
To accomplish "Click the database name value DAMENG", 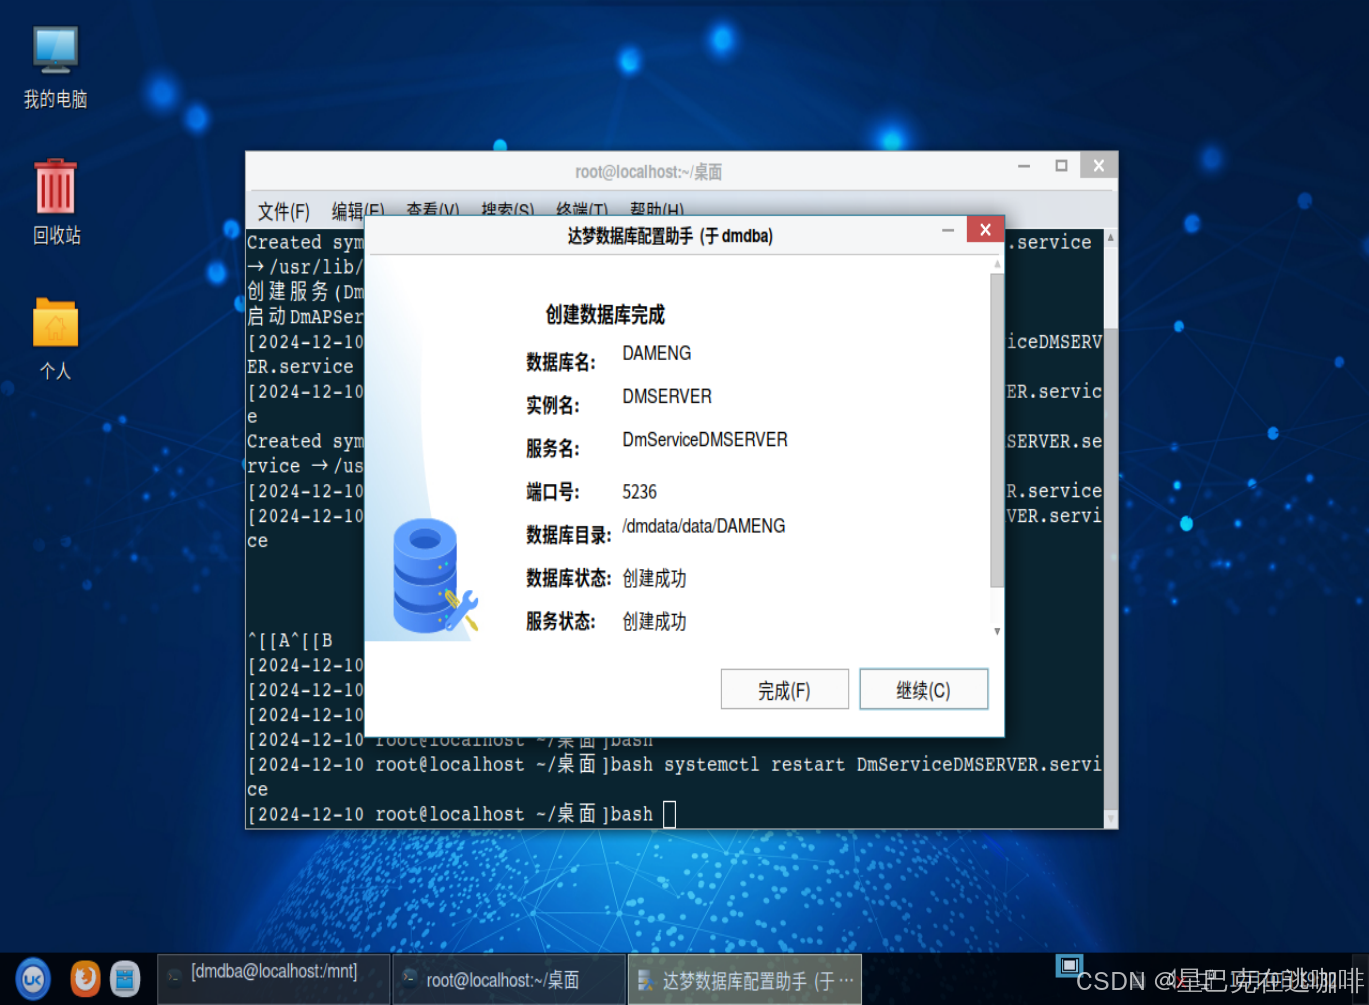I will point(657,353).
